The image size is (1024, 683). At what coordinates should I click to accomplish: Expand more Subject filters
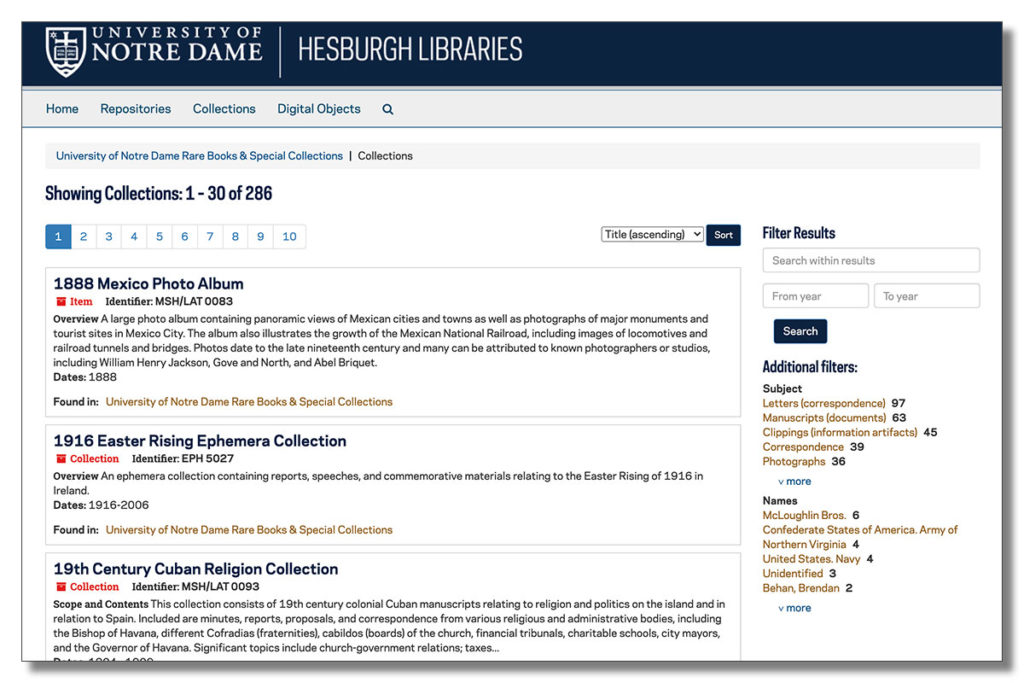(795, 481)
